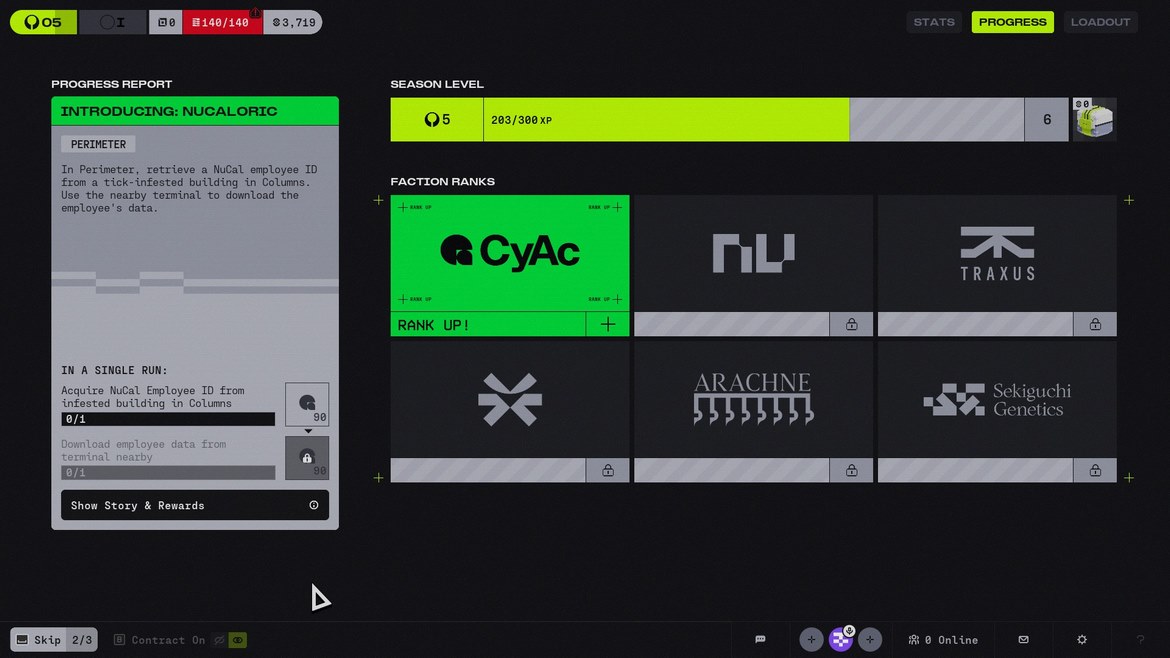Switch to the Stats tab

(x=934, y=22)
